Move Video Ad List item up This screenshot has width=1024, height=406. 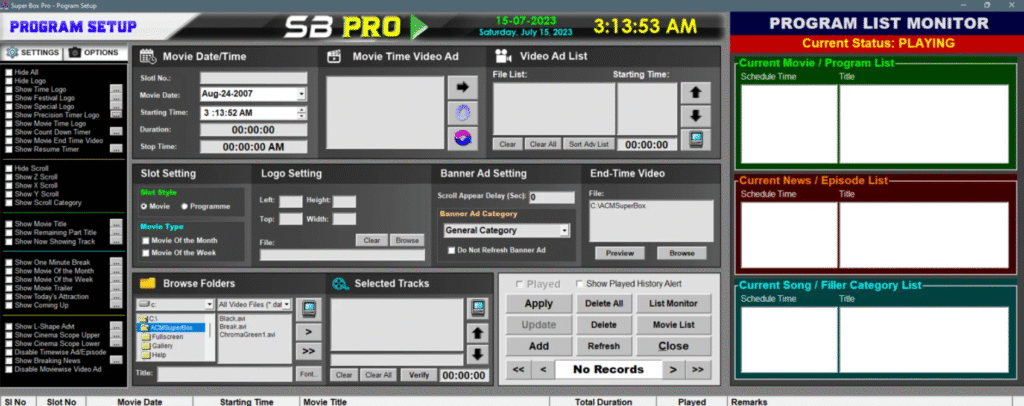coord(696,93)
